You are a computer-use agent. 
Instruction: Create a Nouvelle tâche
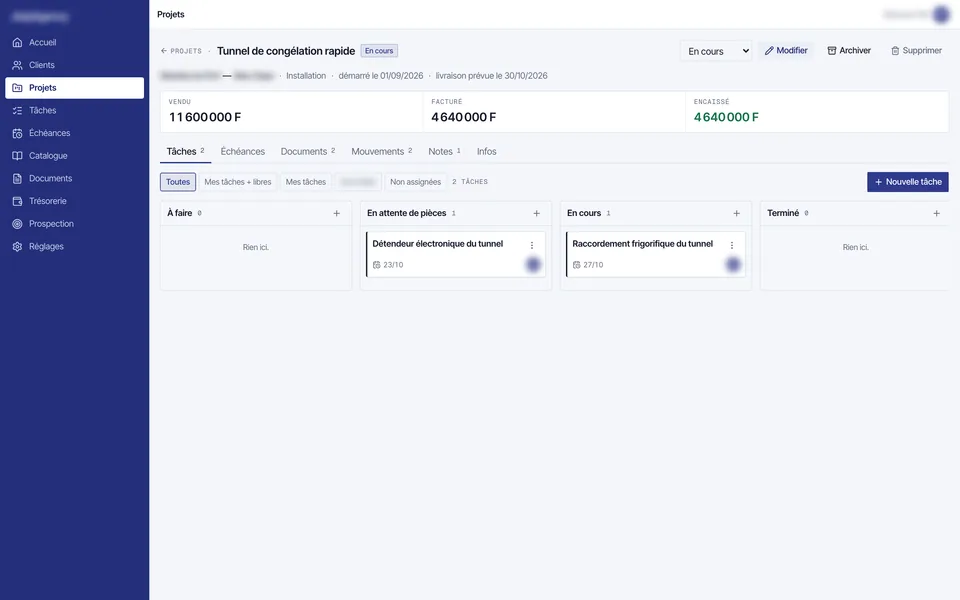pyautogui.click(x=907, y=182)
